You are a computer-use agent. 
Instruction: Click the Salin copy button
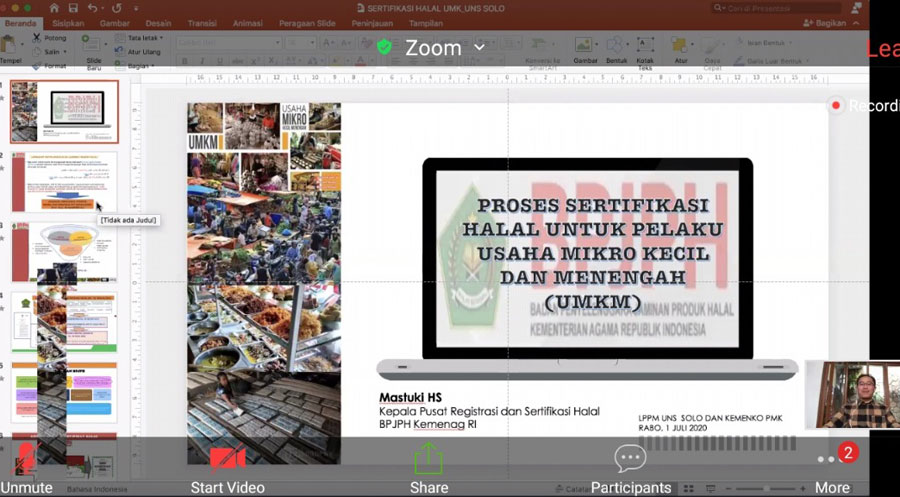[48, 52]
